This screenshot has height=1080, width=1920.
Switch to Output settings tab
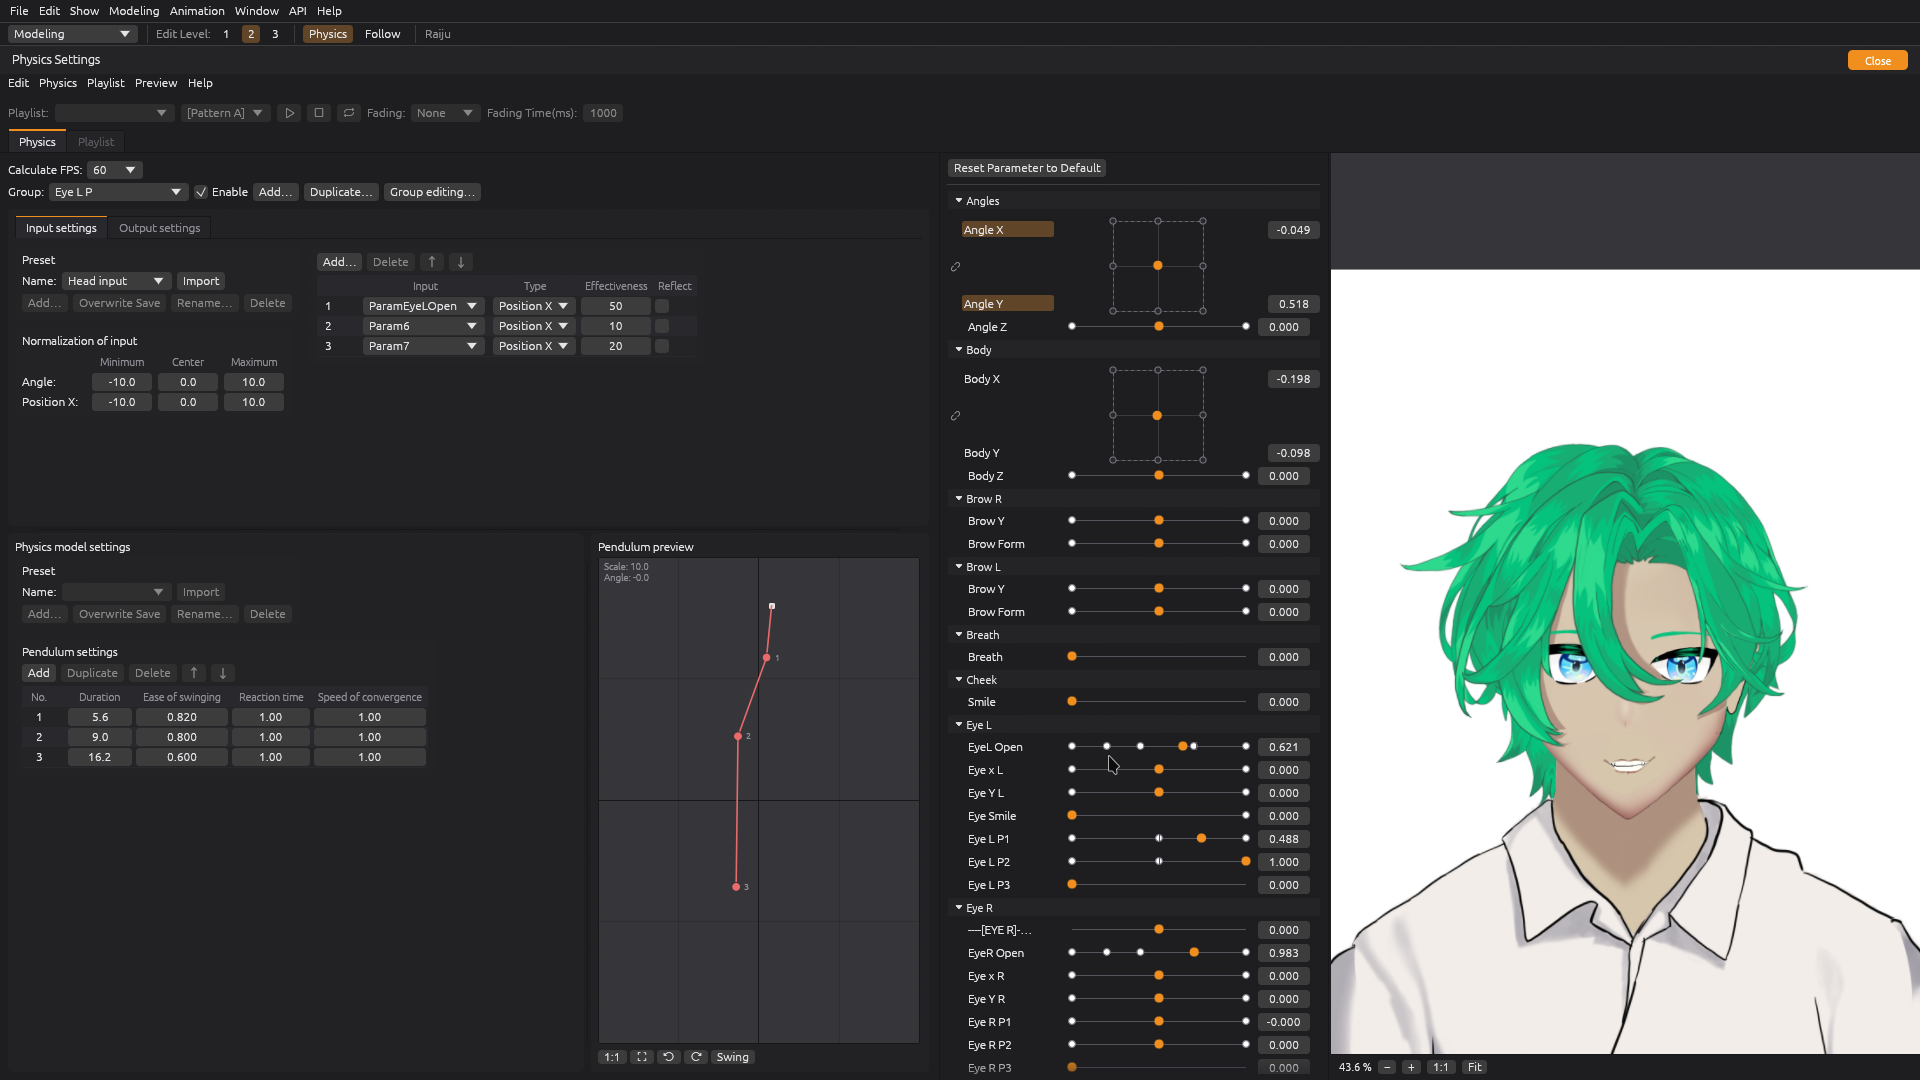tap(159, 228)
